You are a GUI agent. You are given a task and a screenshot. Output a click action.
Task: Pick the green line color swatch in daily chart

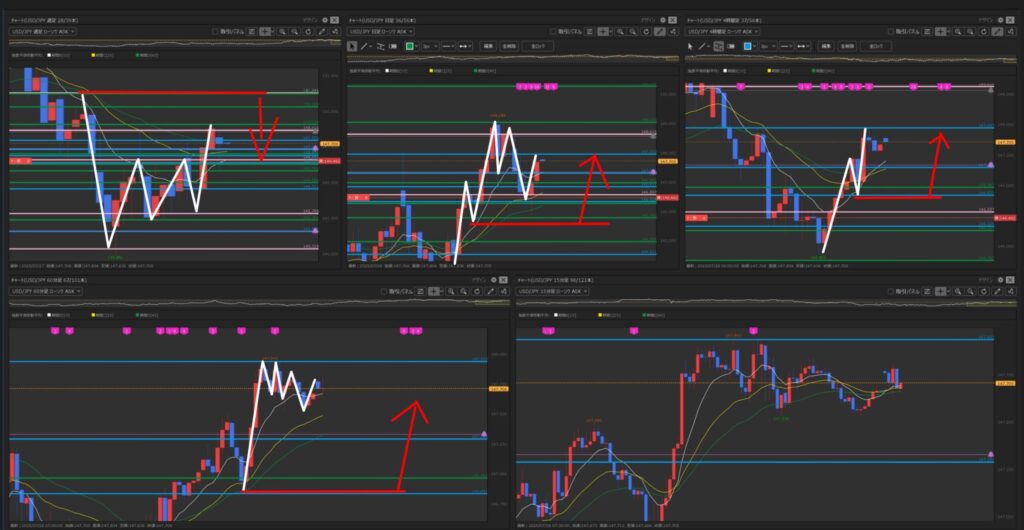pyautogui.click(x=409, y=46)
